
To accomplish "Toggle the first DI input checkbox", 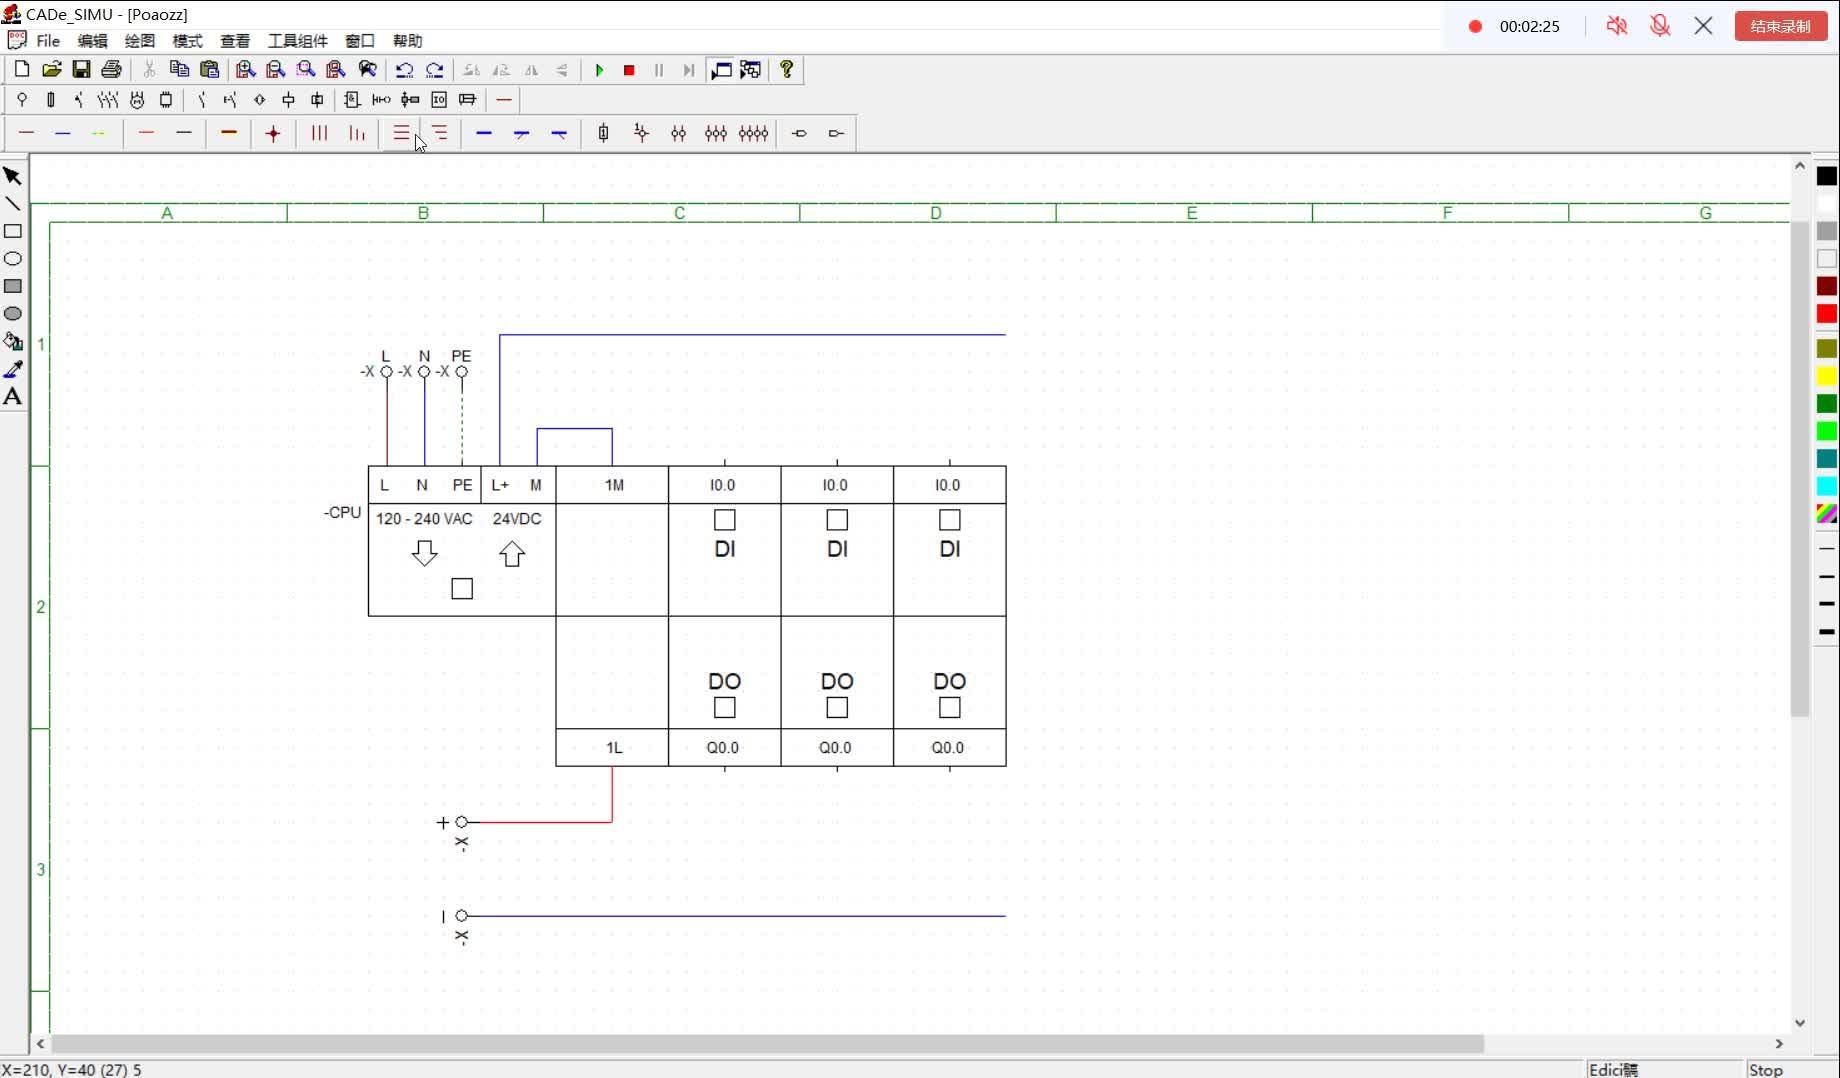I will tap(725, 520).
